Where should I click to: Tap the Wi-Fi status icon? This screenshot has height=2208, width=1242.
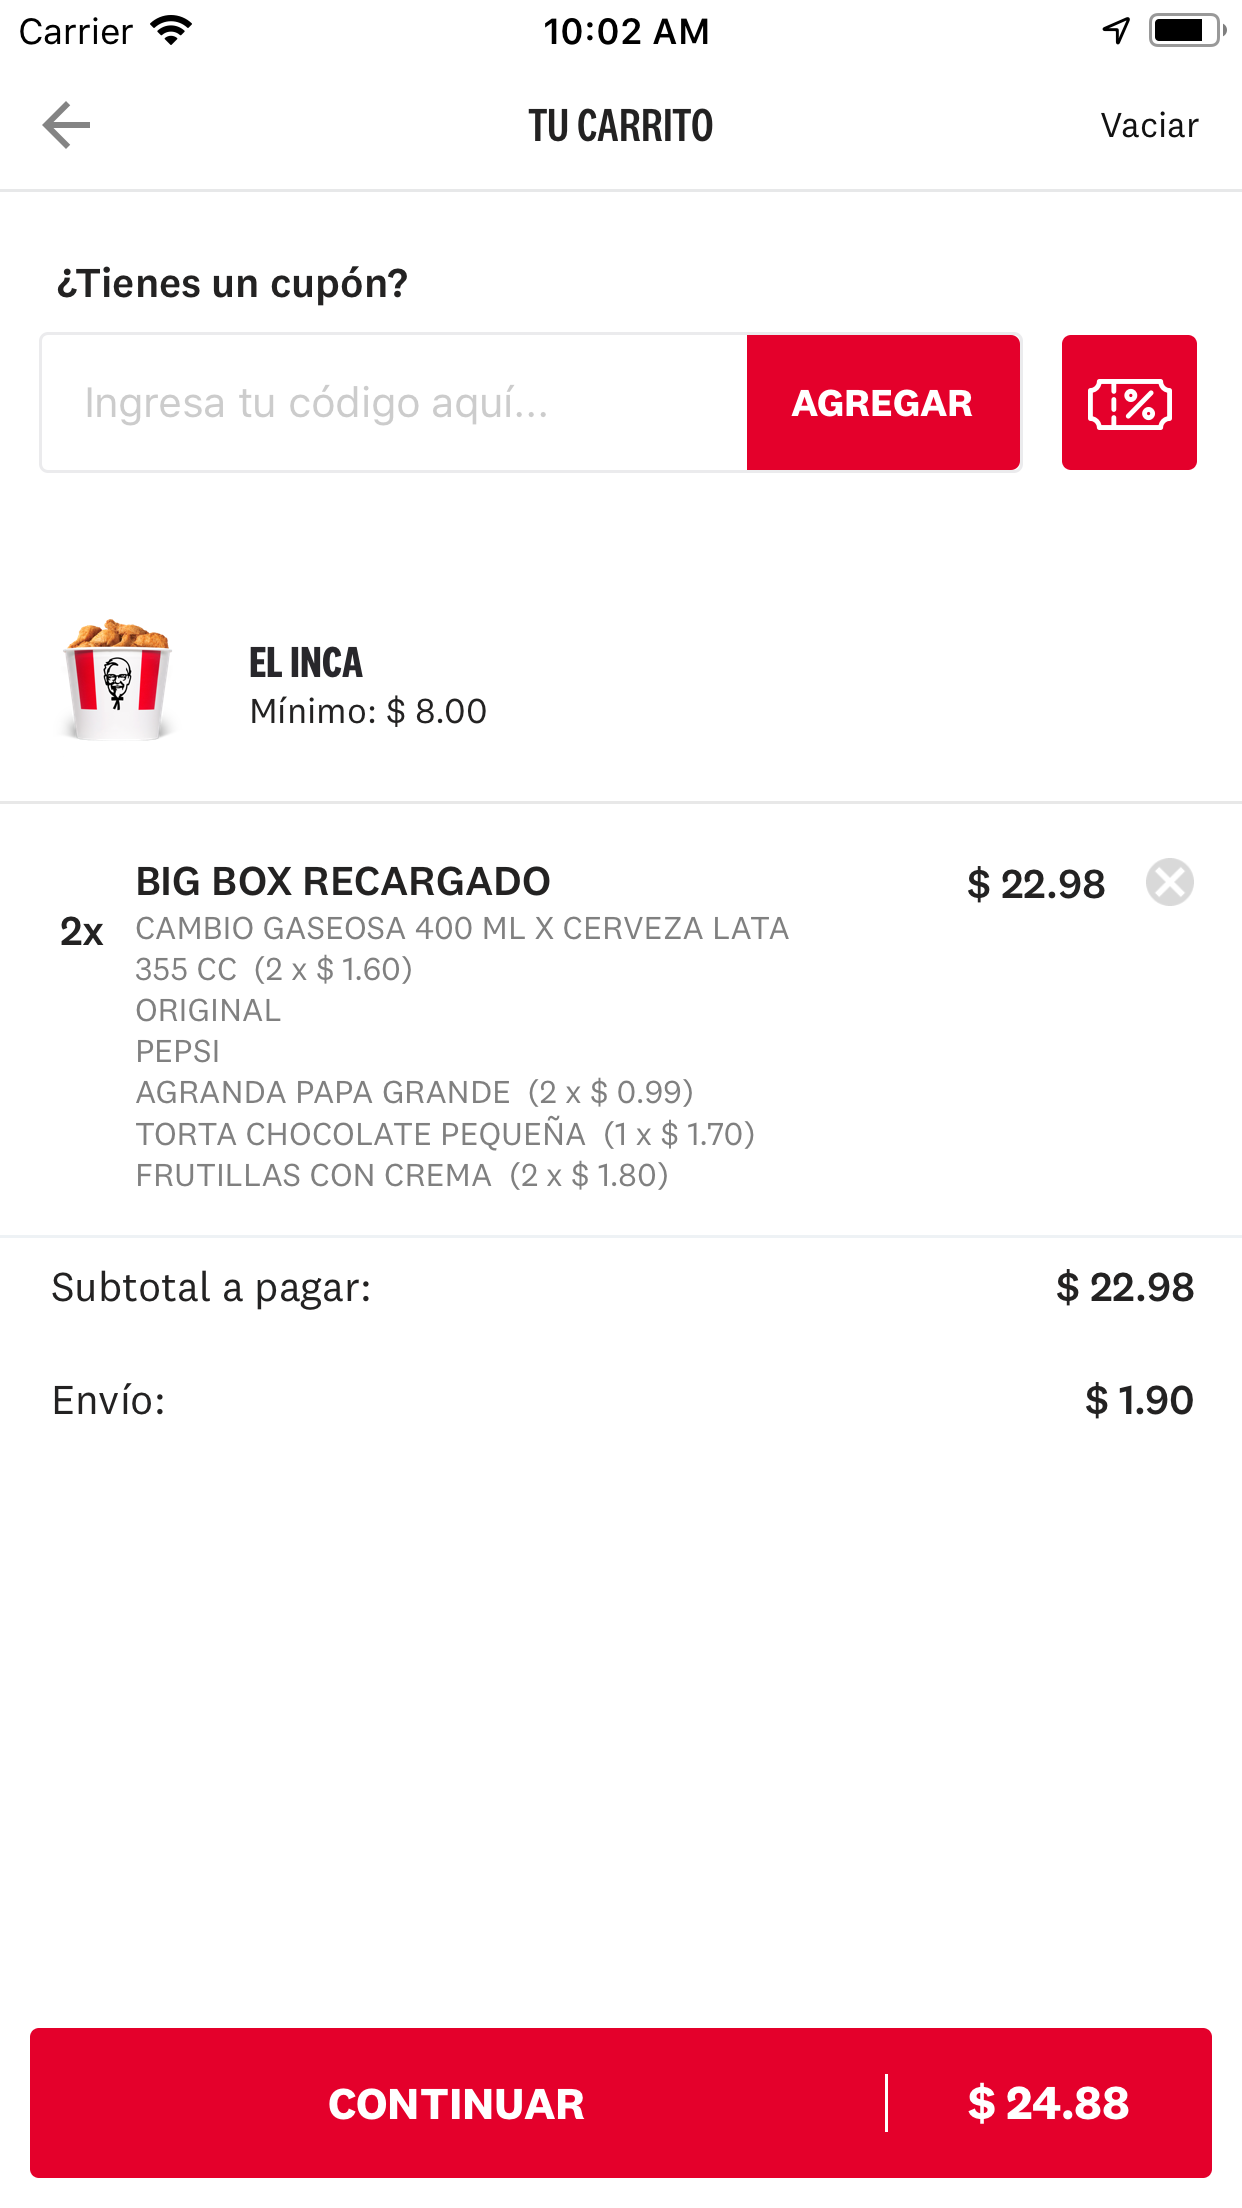click(171, 31)
